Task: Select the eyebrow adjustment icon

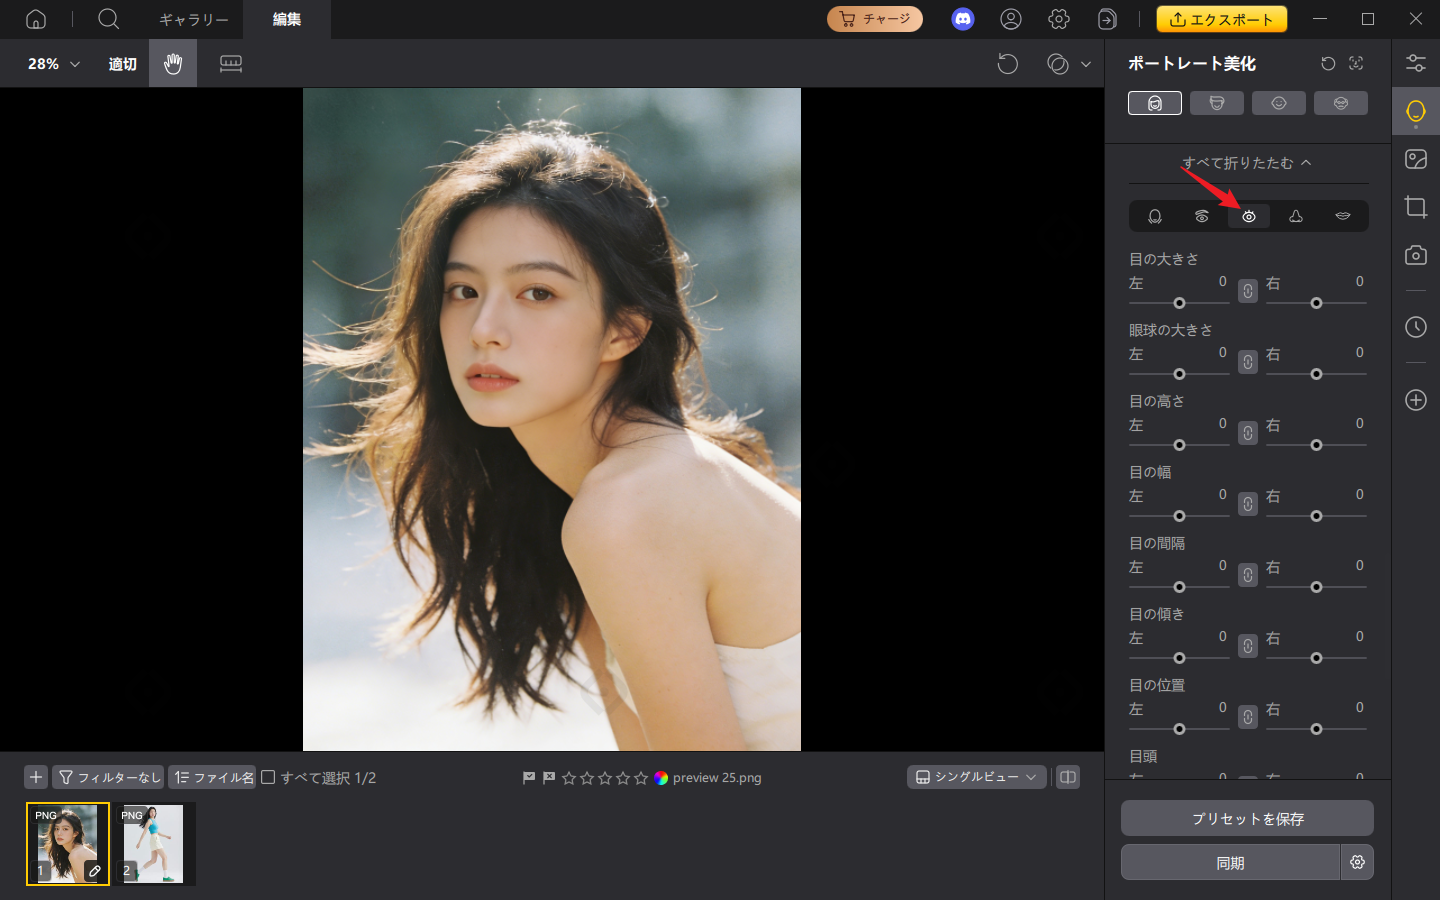Action: [x=1202, y=216]
